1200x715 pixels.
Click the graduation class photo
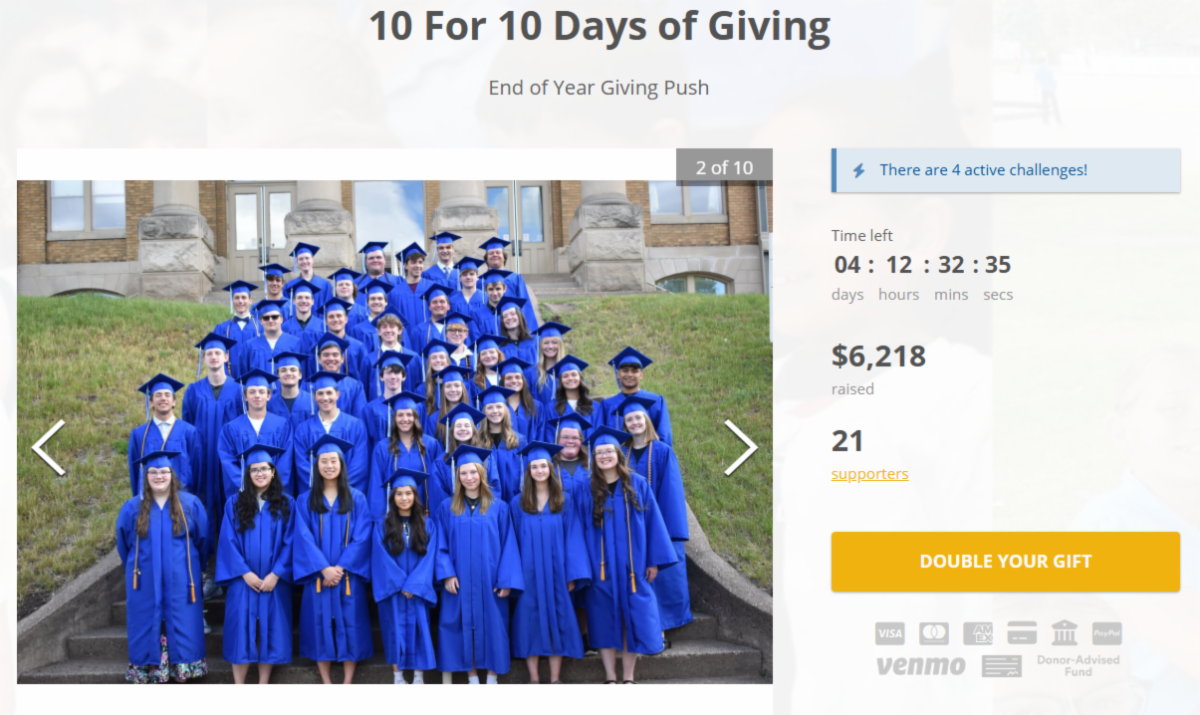click(394, 431)
